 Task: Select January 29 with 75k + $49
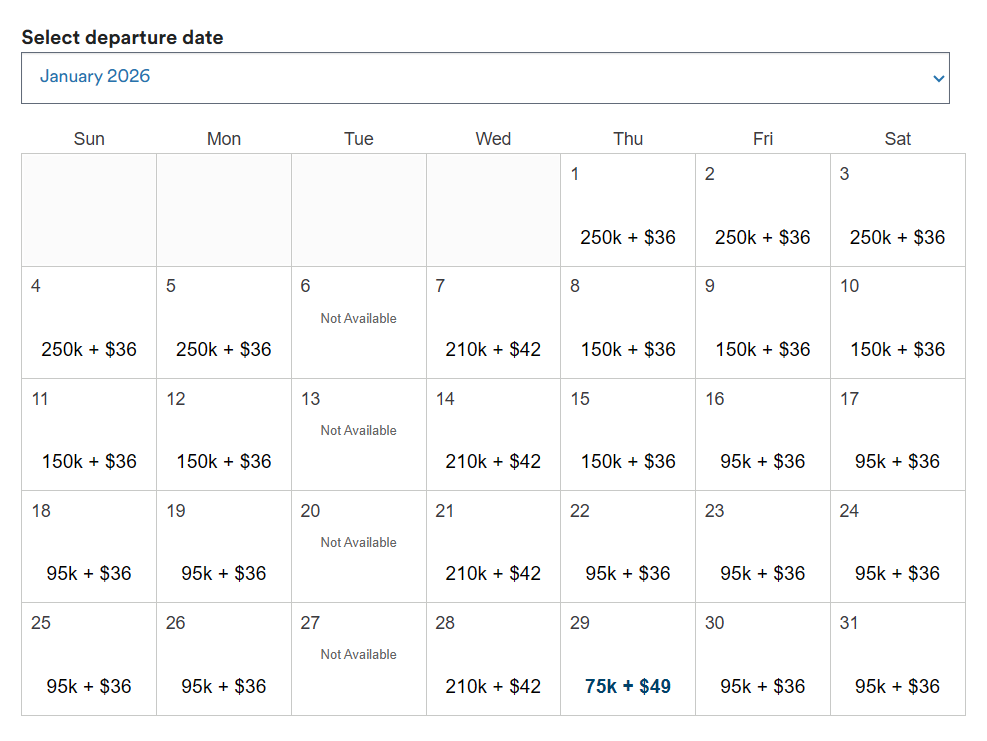[628, 660]
